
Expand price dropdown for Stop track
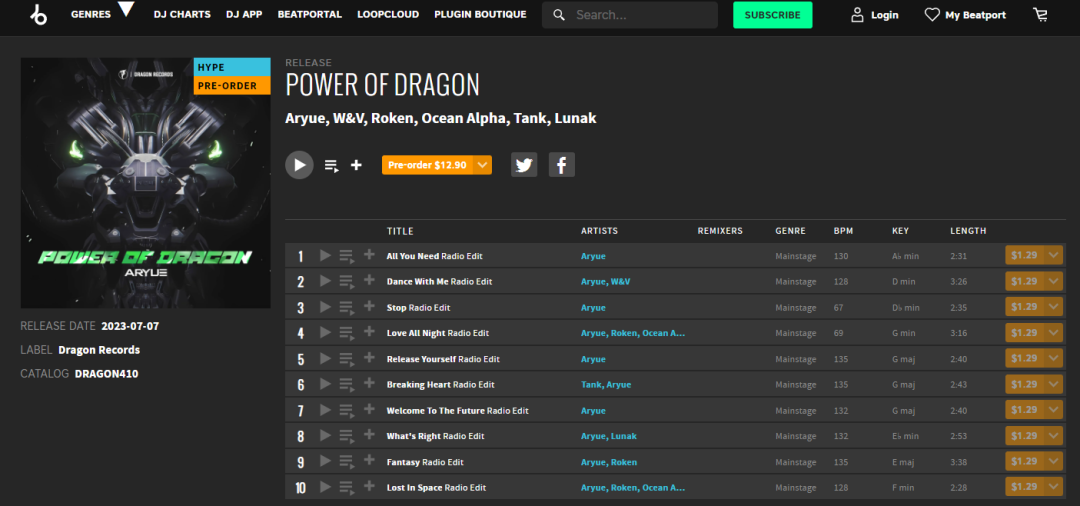click(1054, 307)
